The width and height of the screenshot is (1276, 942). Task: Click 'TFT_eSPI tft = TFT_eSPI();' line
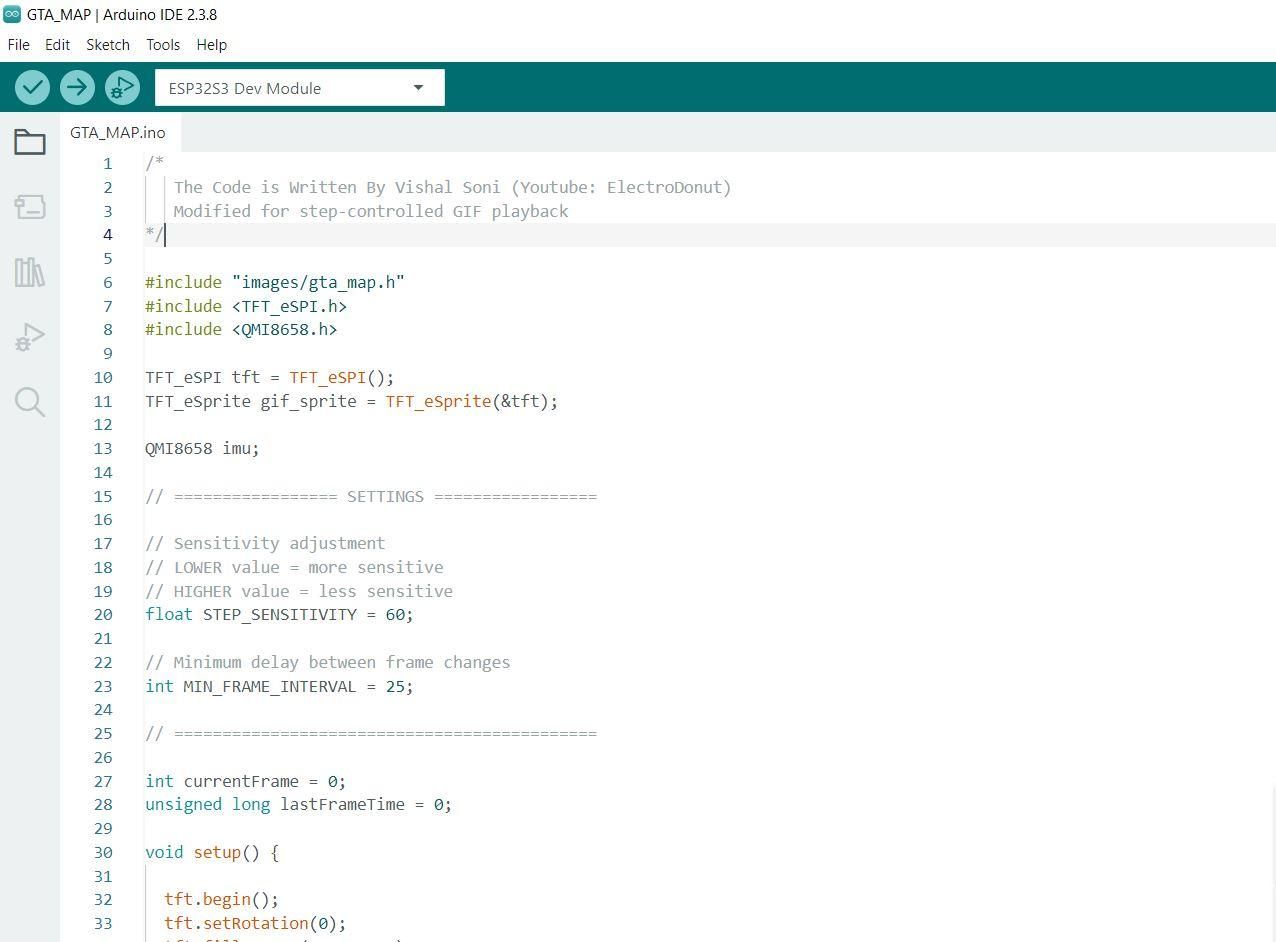coord(270,377)
